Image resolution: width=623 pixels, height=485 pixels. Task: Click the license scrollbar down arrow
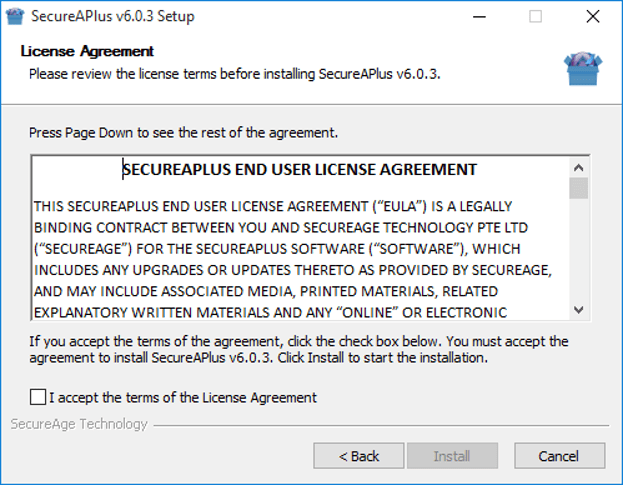[x=578, y=310]
